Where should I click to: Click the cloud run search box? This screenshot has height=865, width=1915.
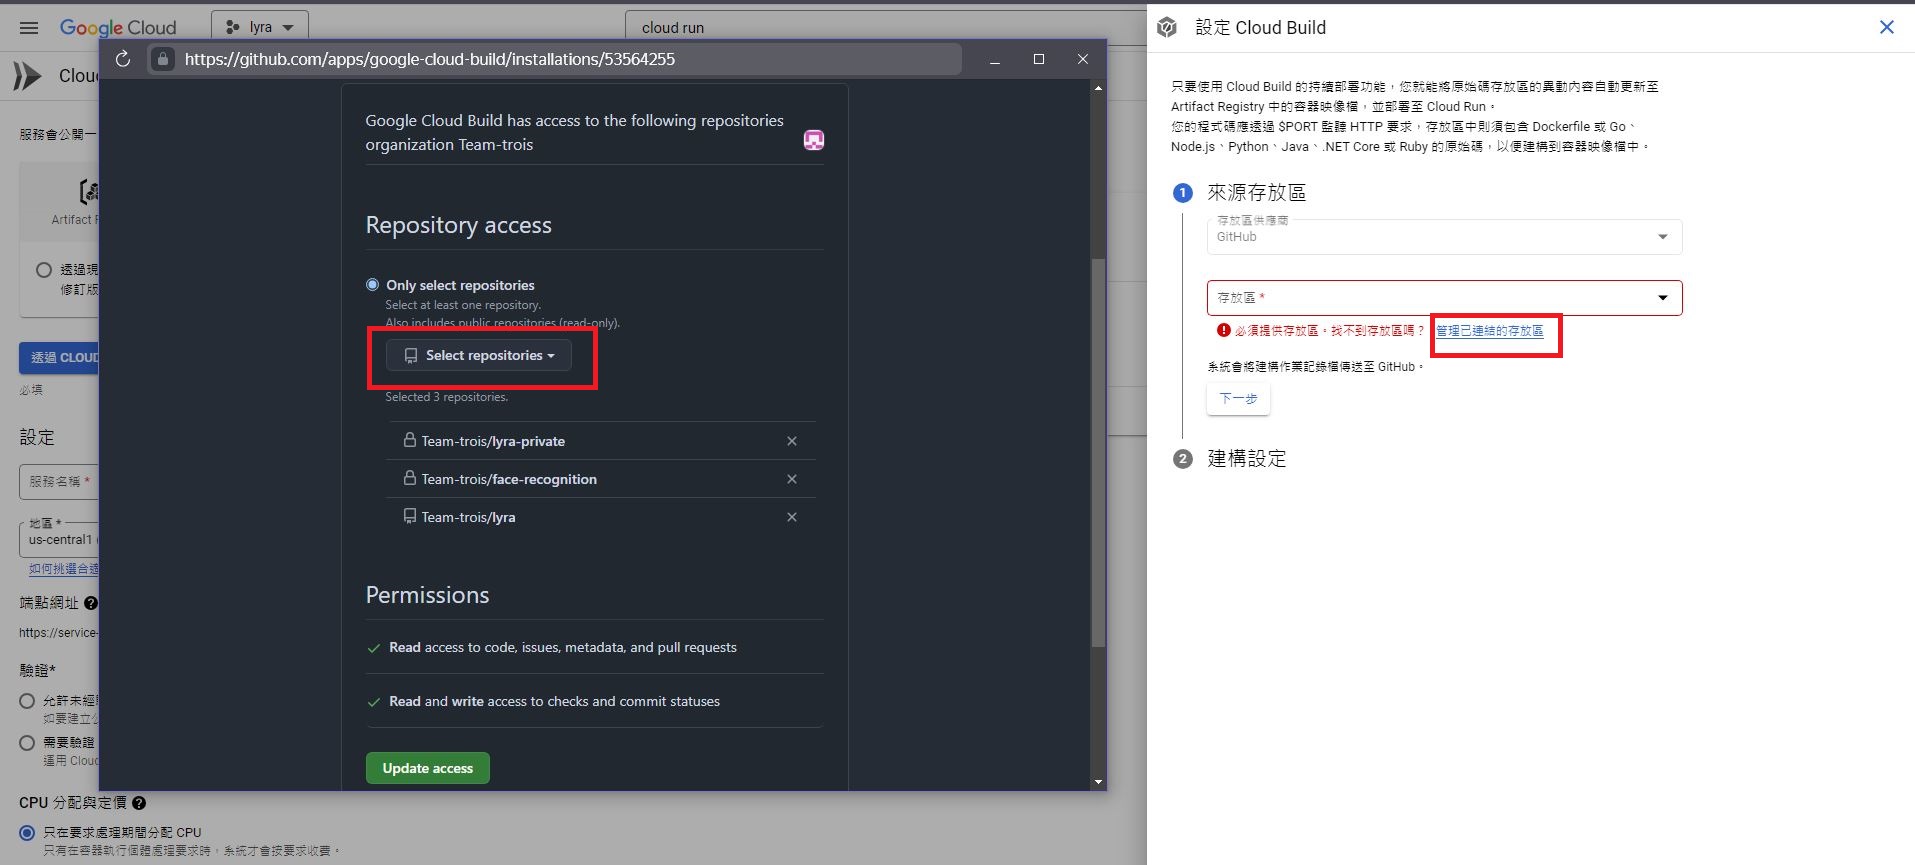click(885, 27)
